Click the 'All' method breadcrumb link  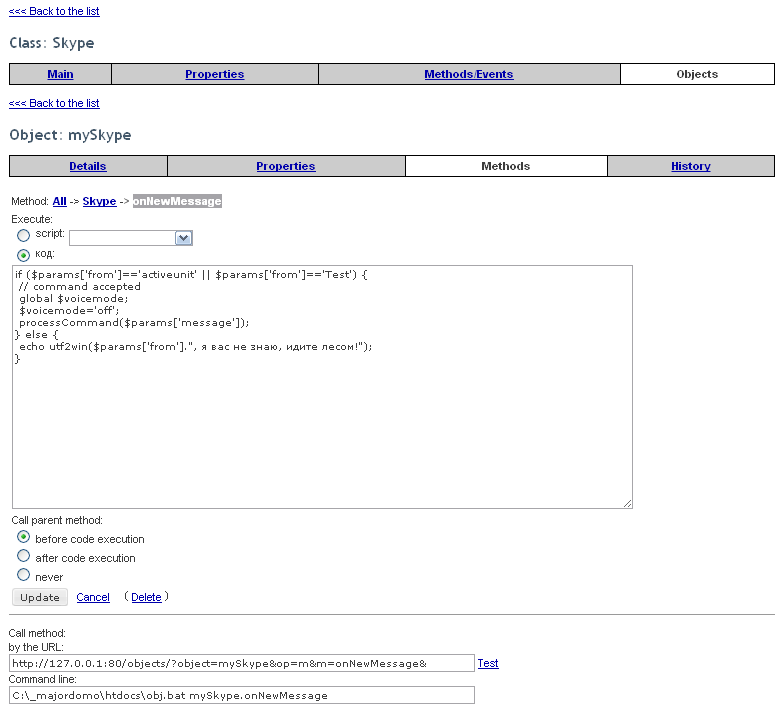(x=59, y=201)
